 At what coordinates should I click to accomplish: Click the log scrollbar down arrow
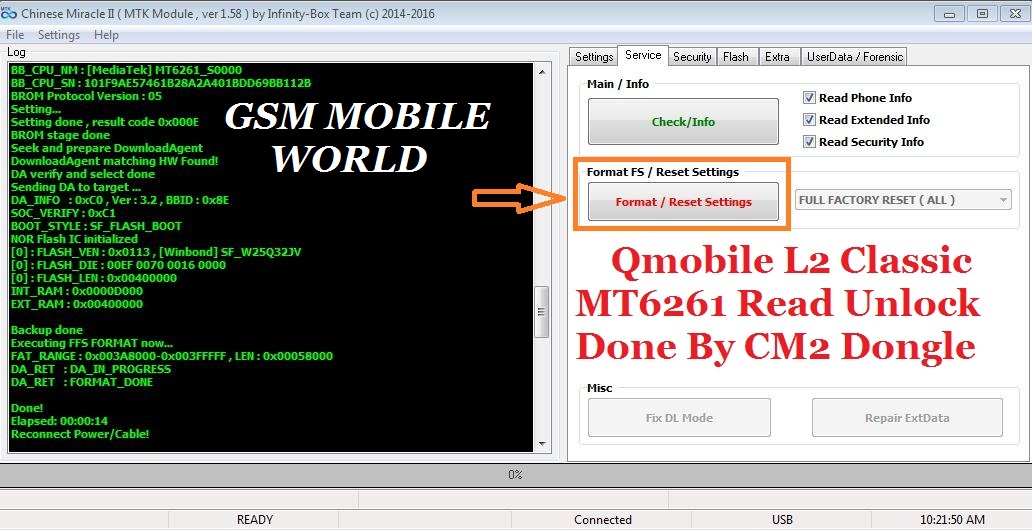click(541, 444)
